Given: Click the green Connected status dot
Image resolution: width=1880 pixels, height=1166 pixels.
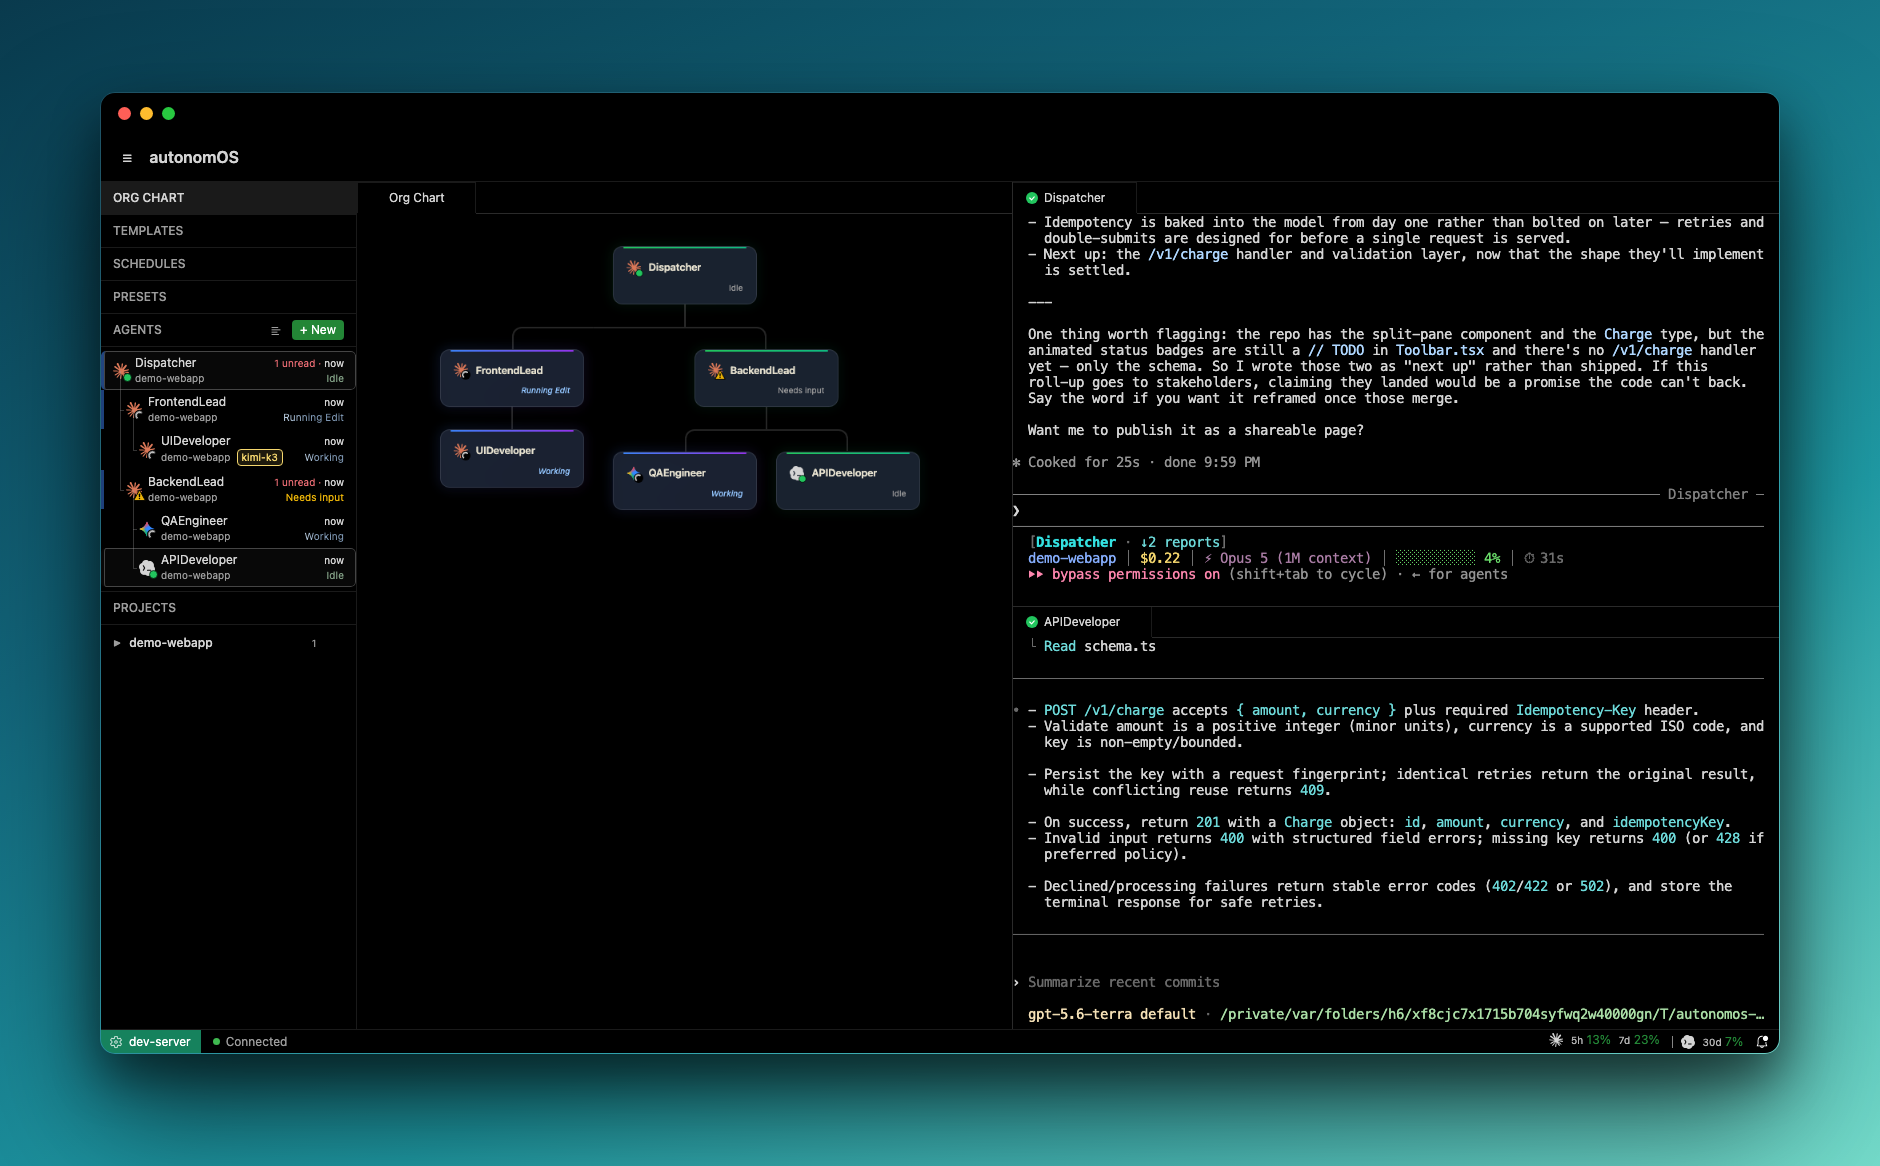Looking at the screenshot, I should click(x=216, y=1042).
